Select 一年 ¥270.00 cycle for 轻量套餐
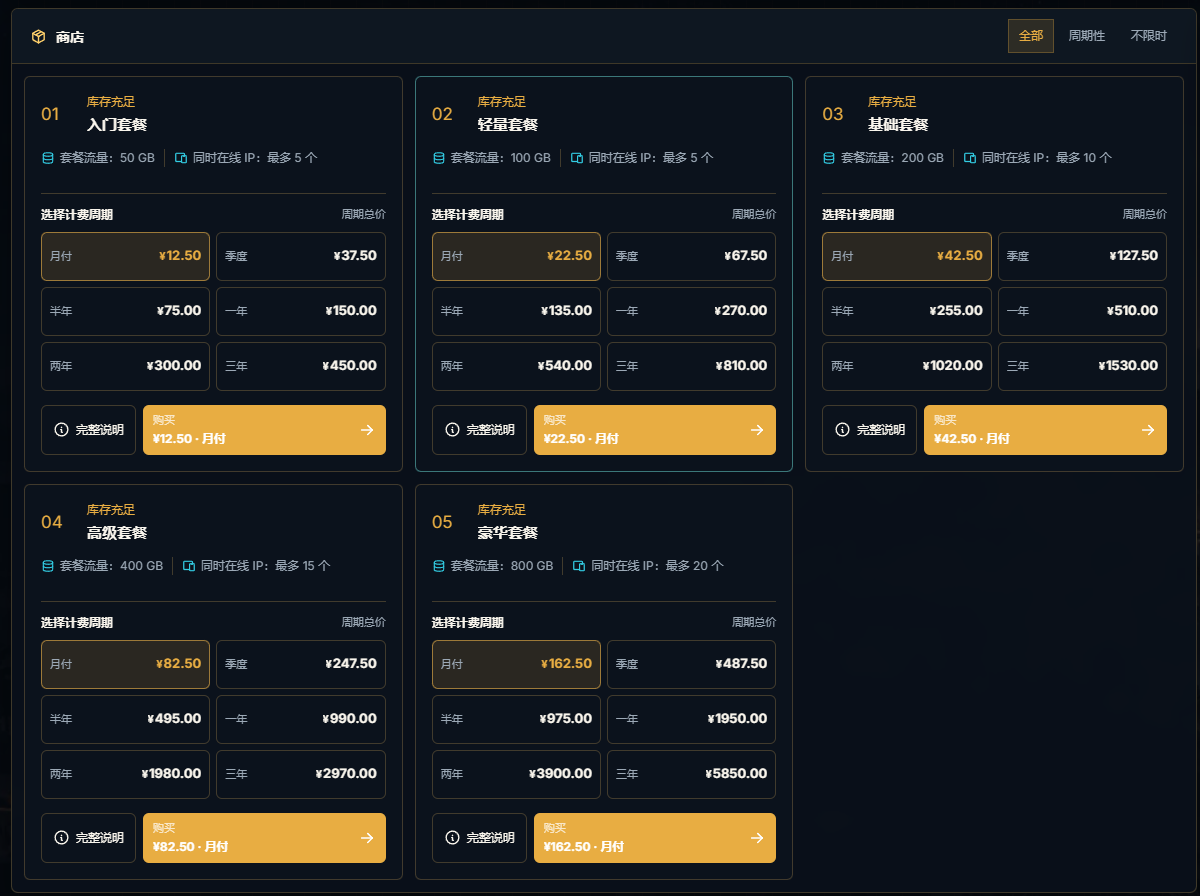The width and height of the screenshot is (1200, 896). click(691, 311)
